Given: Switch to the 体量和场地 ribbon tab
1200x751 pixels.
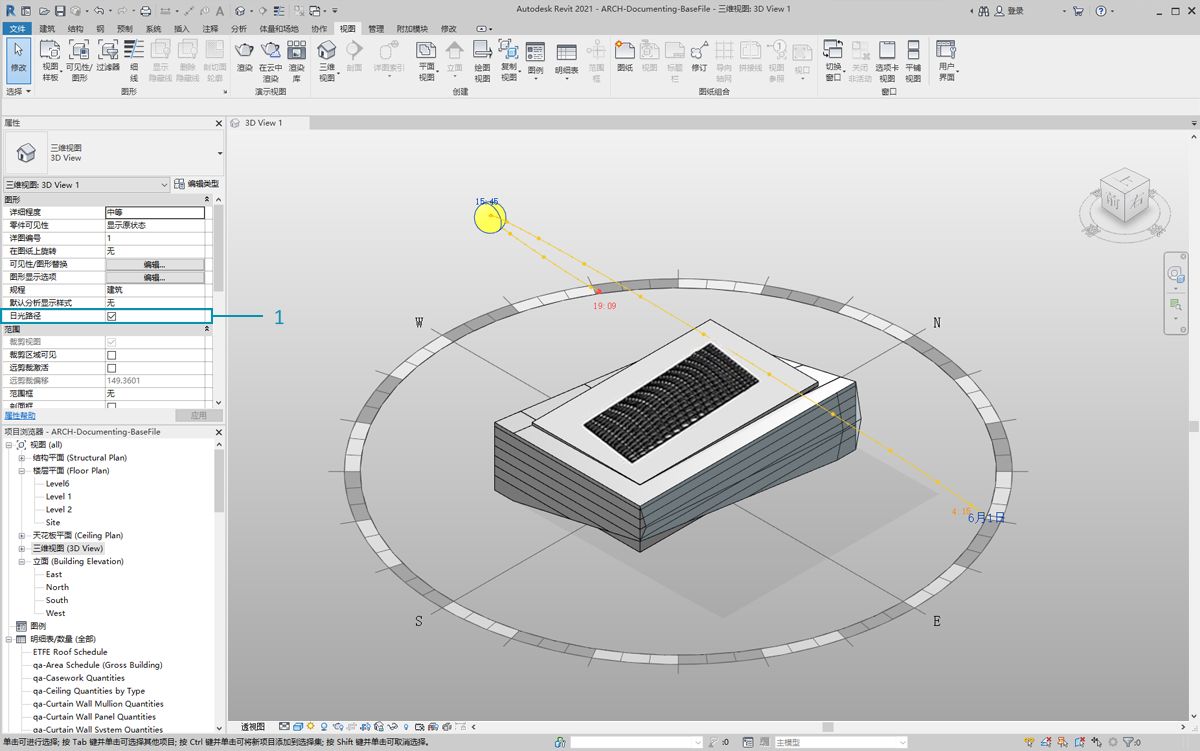Looking at the screenshot, I should click(x=280, y=29).
